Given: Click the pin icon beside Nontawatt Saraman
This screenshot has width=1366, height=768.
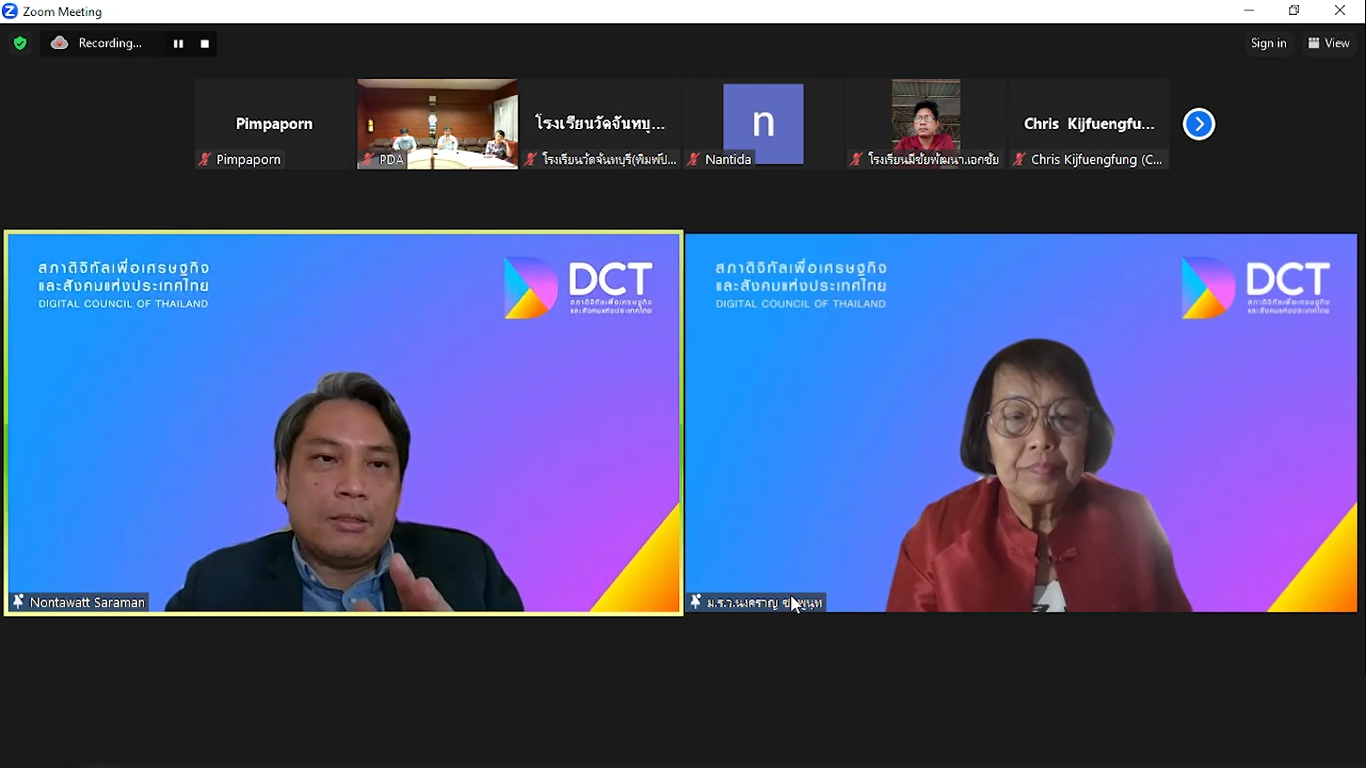Looking at the screenshot, I should coord(18,602).
